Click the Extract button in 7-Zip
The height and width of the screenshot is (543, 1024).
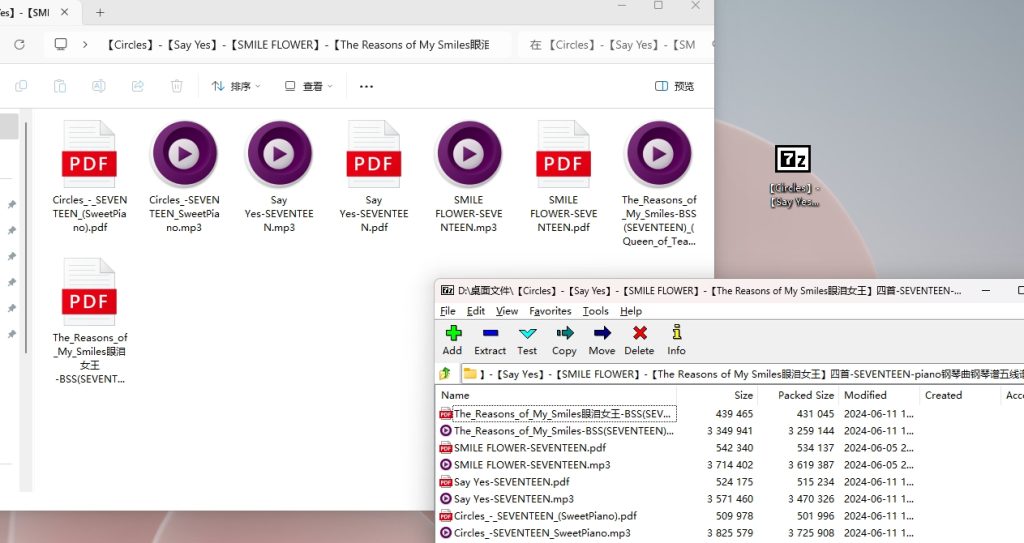490,340
